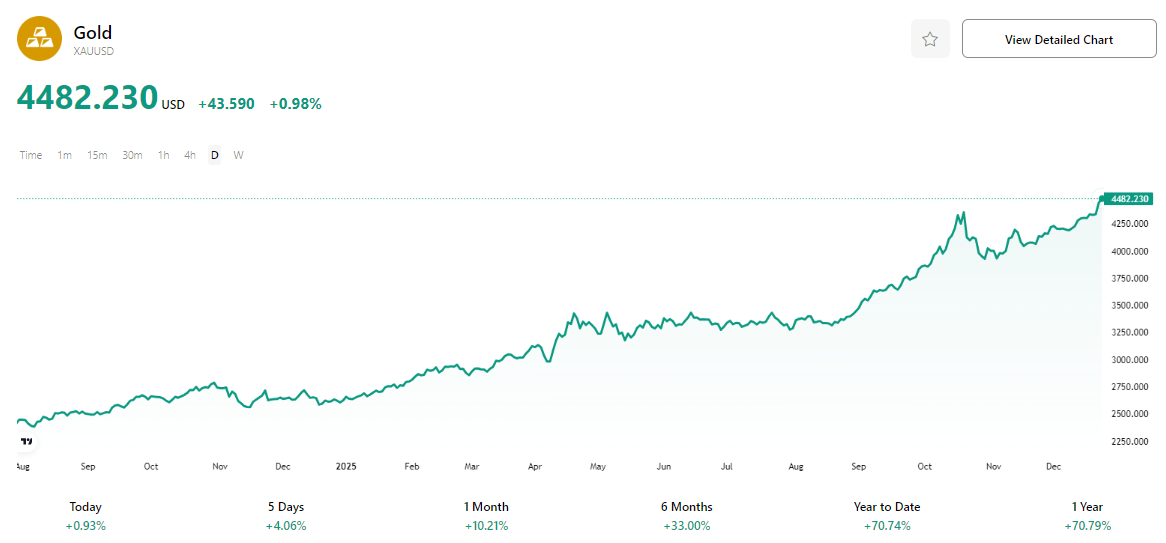Select the 5 Days performance figure
The height and width of the screenshot is (543, 1166).
point(286,516)
